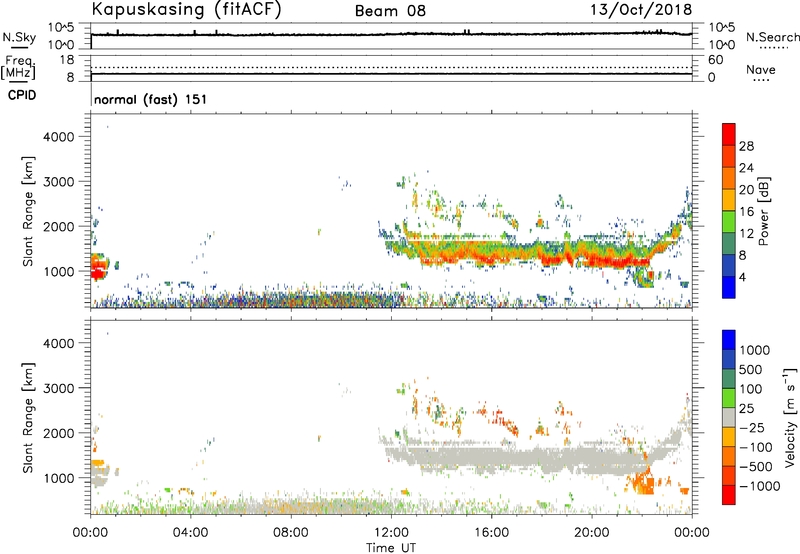Click the '12:00' time tick label
Screen dimensions: 800x554
pyautogui.click(x=391, y=533)
